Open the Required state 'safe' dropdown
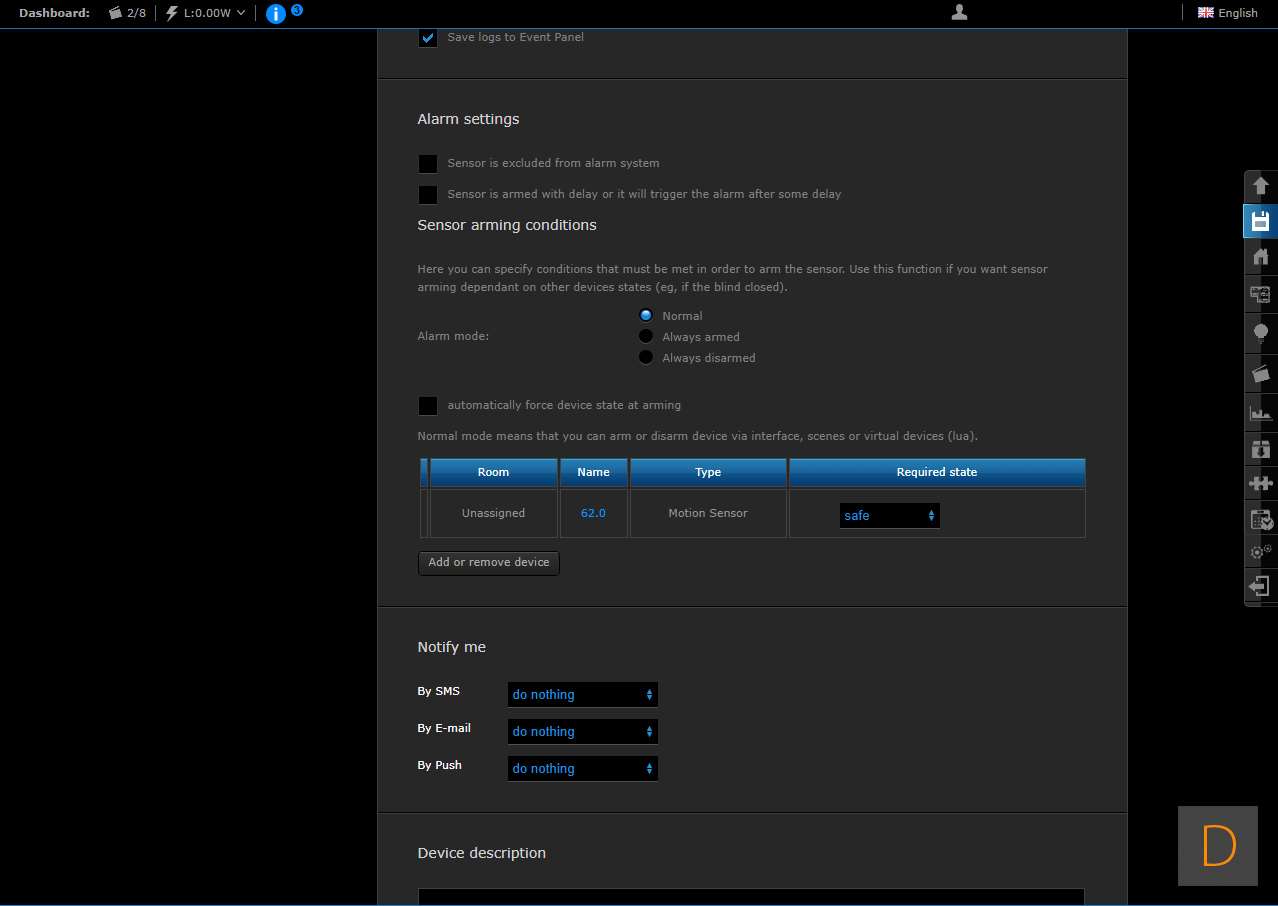 [889, 516]
